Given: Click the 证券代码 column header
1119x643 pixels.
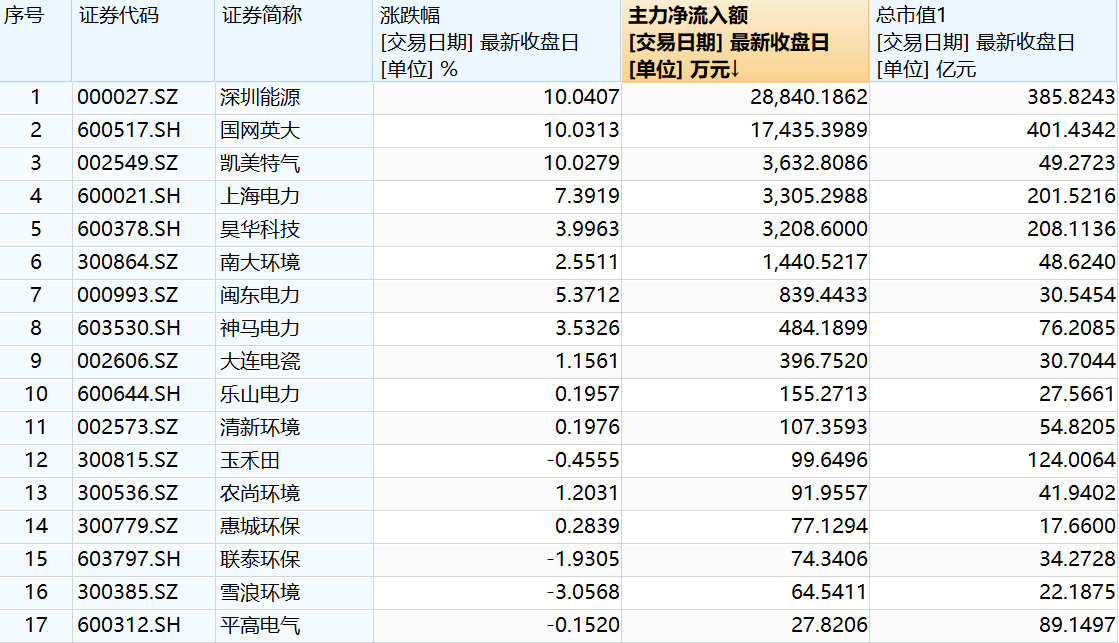Looking at the screenshot, I should [x=143, y=41].
